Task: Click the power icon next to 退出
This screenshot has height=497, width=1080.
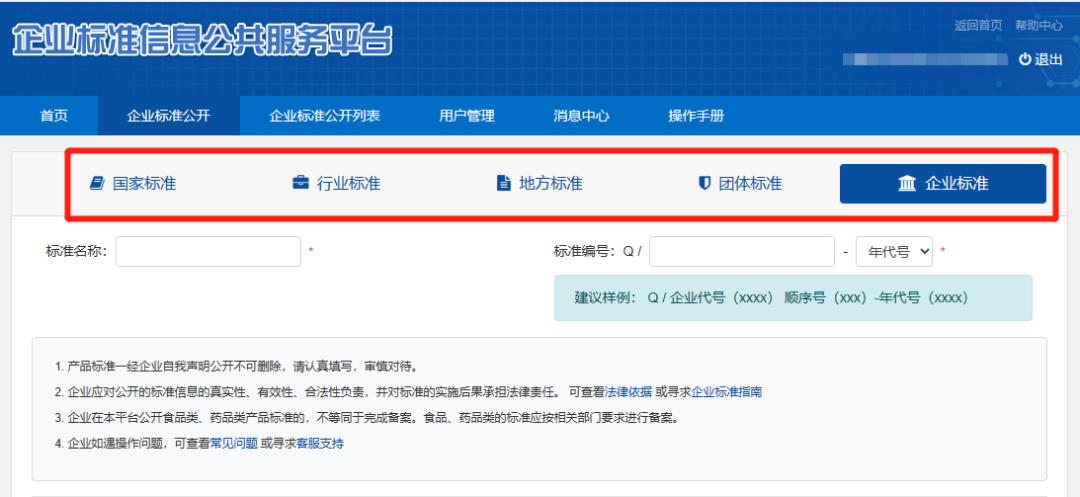Action: point(1024,60)
